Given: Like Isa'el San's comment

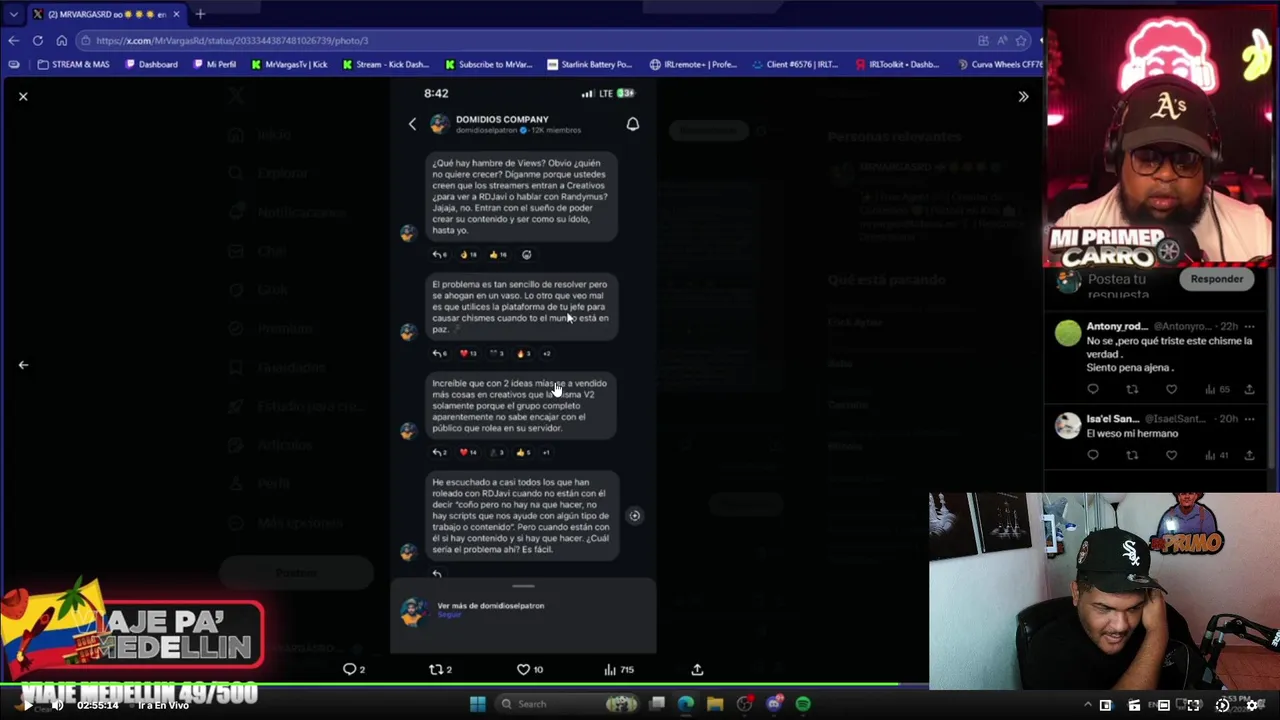Looking at the screenshot, I should point(1171,455).
